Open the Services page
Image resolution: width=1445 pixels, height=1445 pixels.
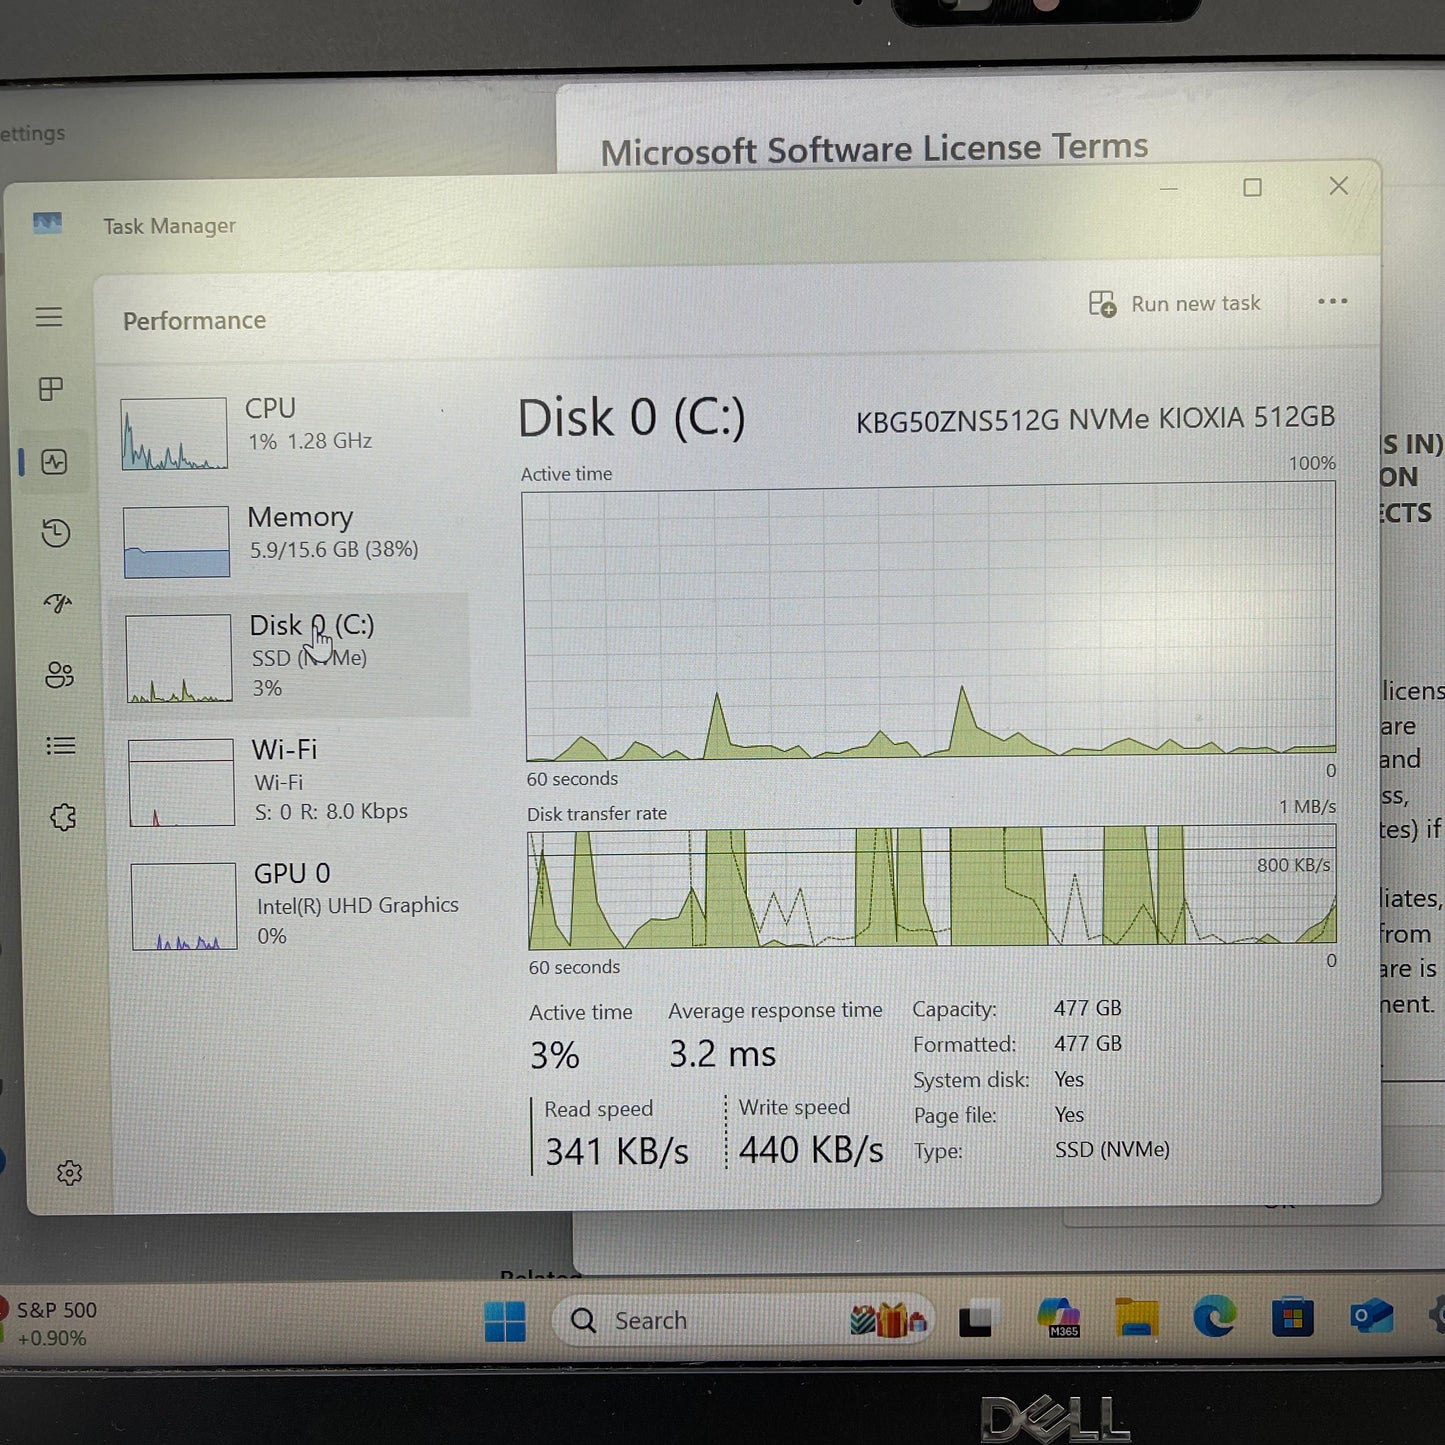[x=63, y=817]
